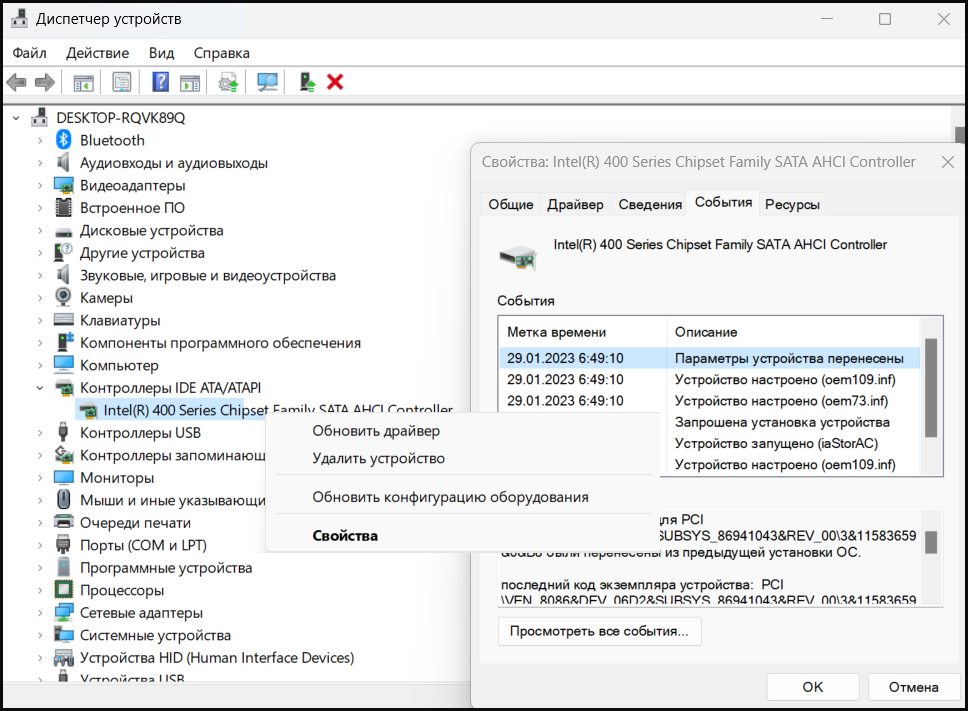Select event Устройство запущено (iaStorAC)
This screenshot has width=968, height=711.
click(776, 443)
